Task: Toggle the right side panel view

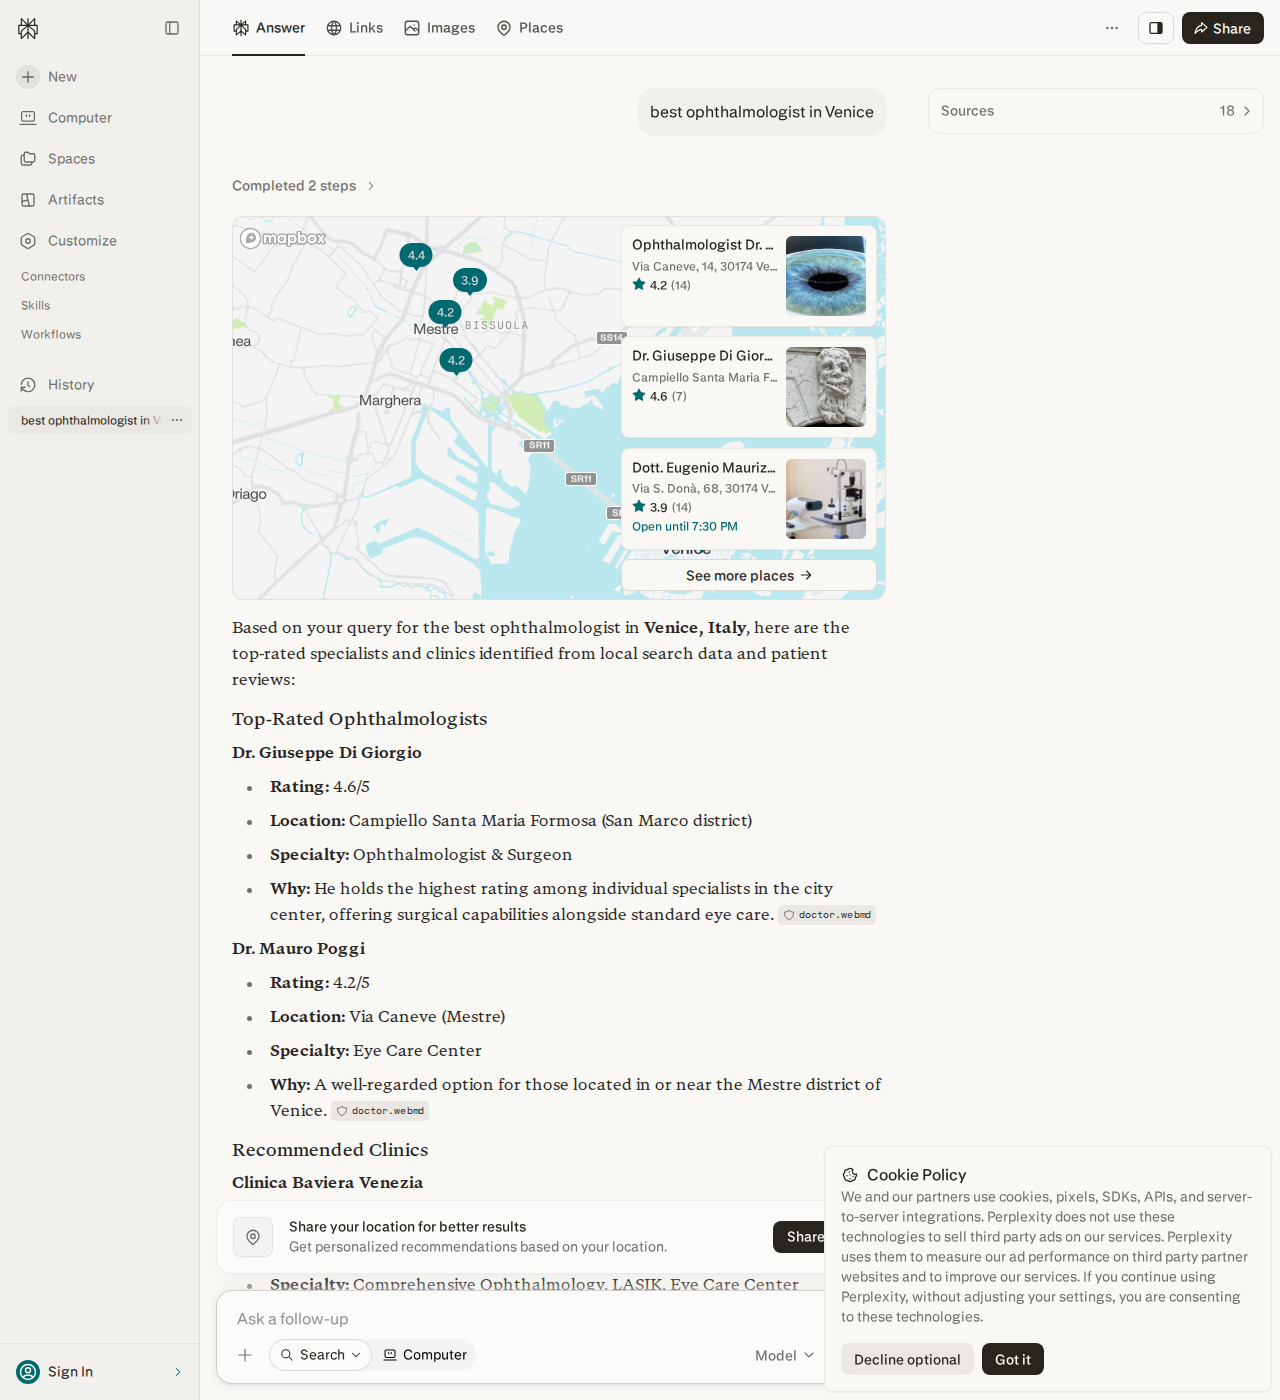Action: [1156, 28]
